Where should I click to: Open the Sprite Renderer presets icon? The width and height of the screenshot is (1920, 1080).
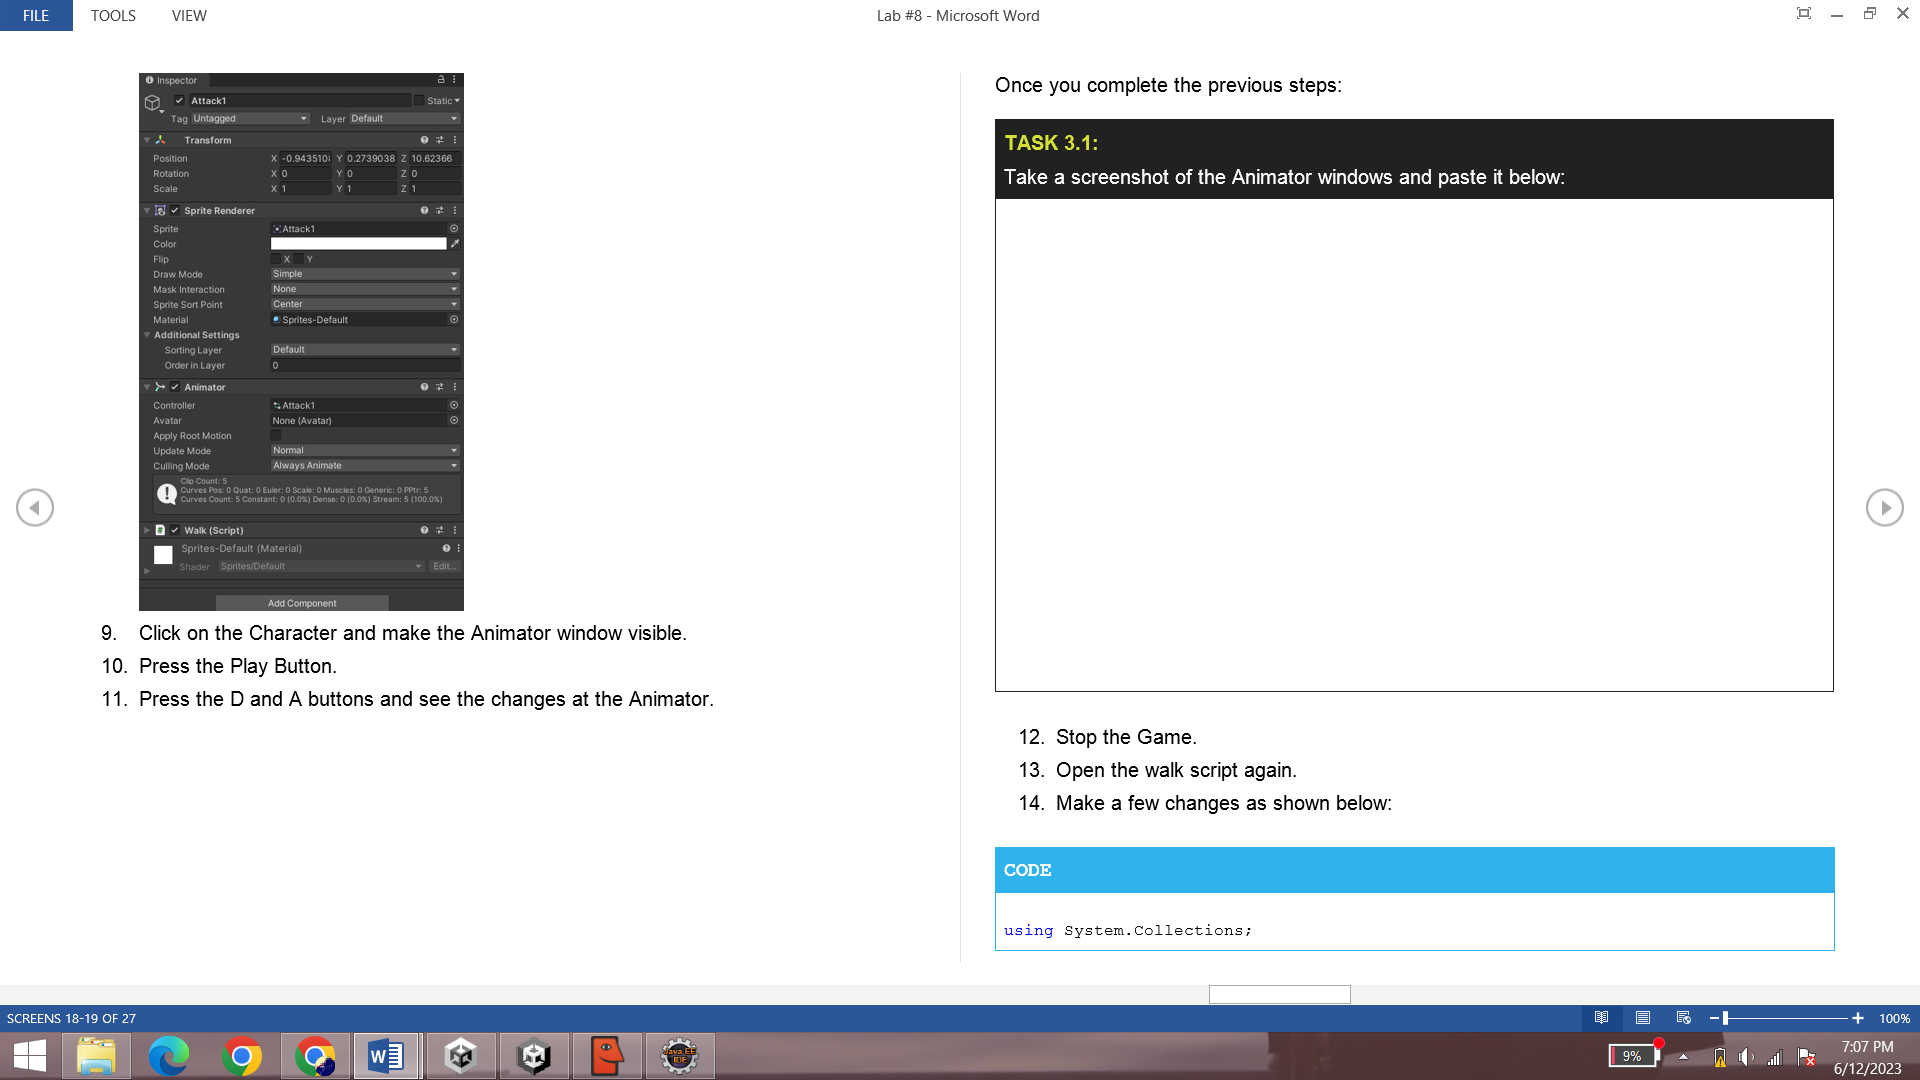click(439, 211)
